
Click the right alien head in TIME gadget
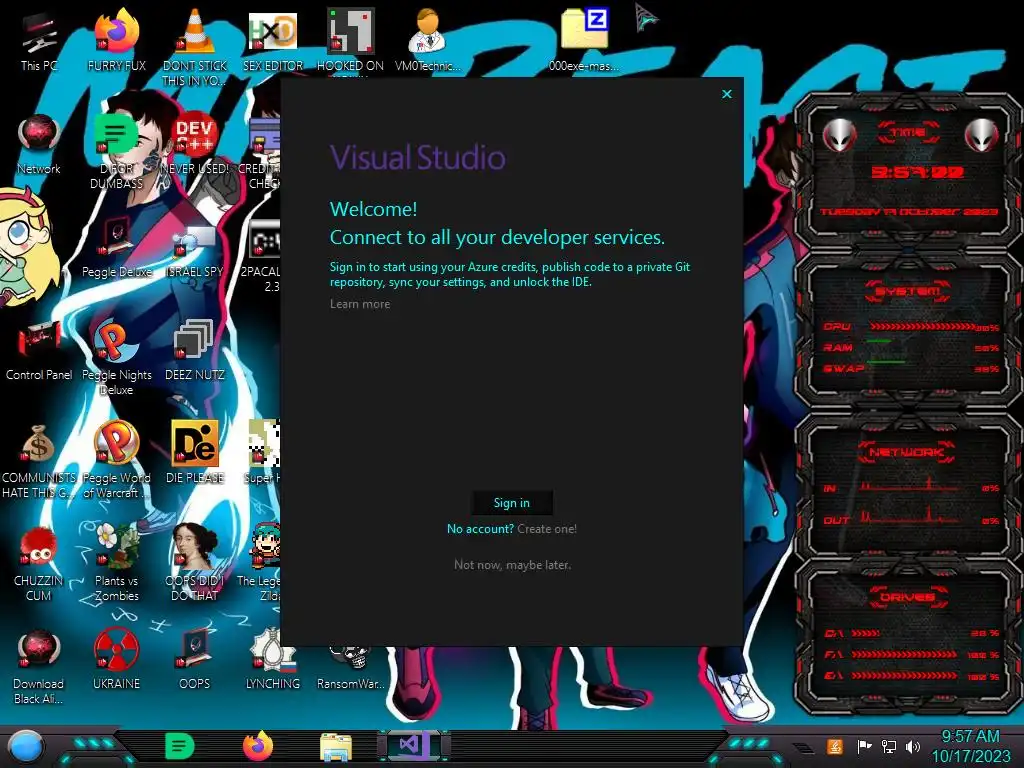982,136
